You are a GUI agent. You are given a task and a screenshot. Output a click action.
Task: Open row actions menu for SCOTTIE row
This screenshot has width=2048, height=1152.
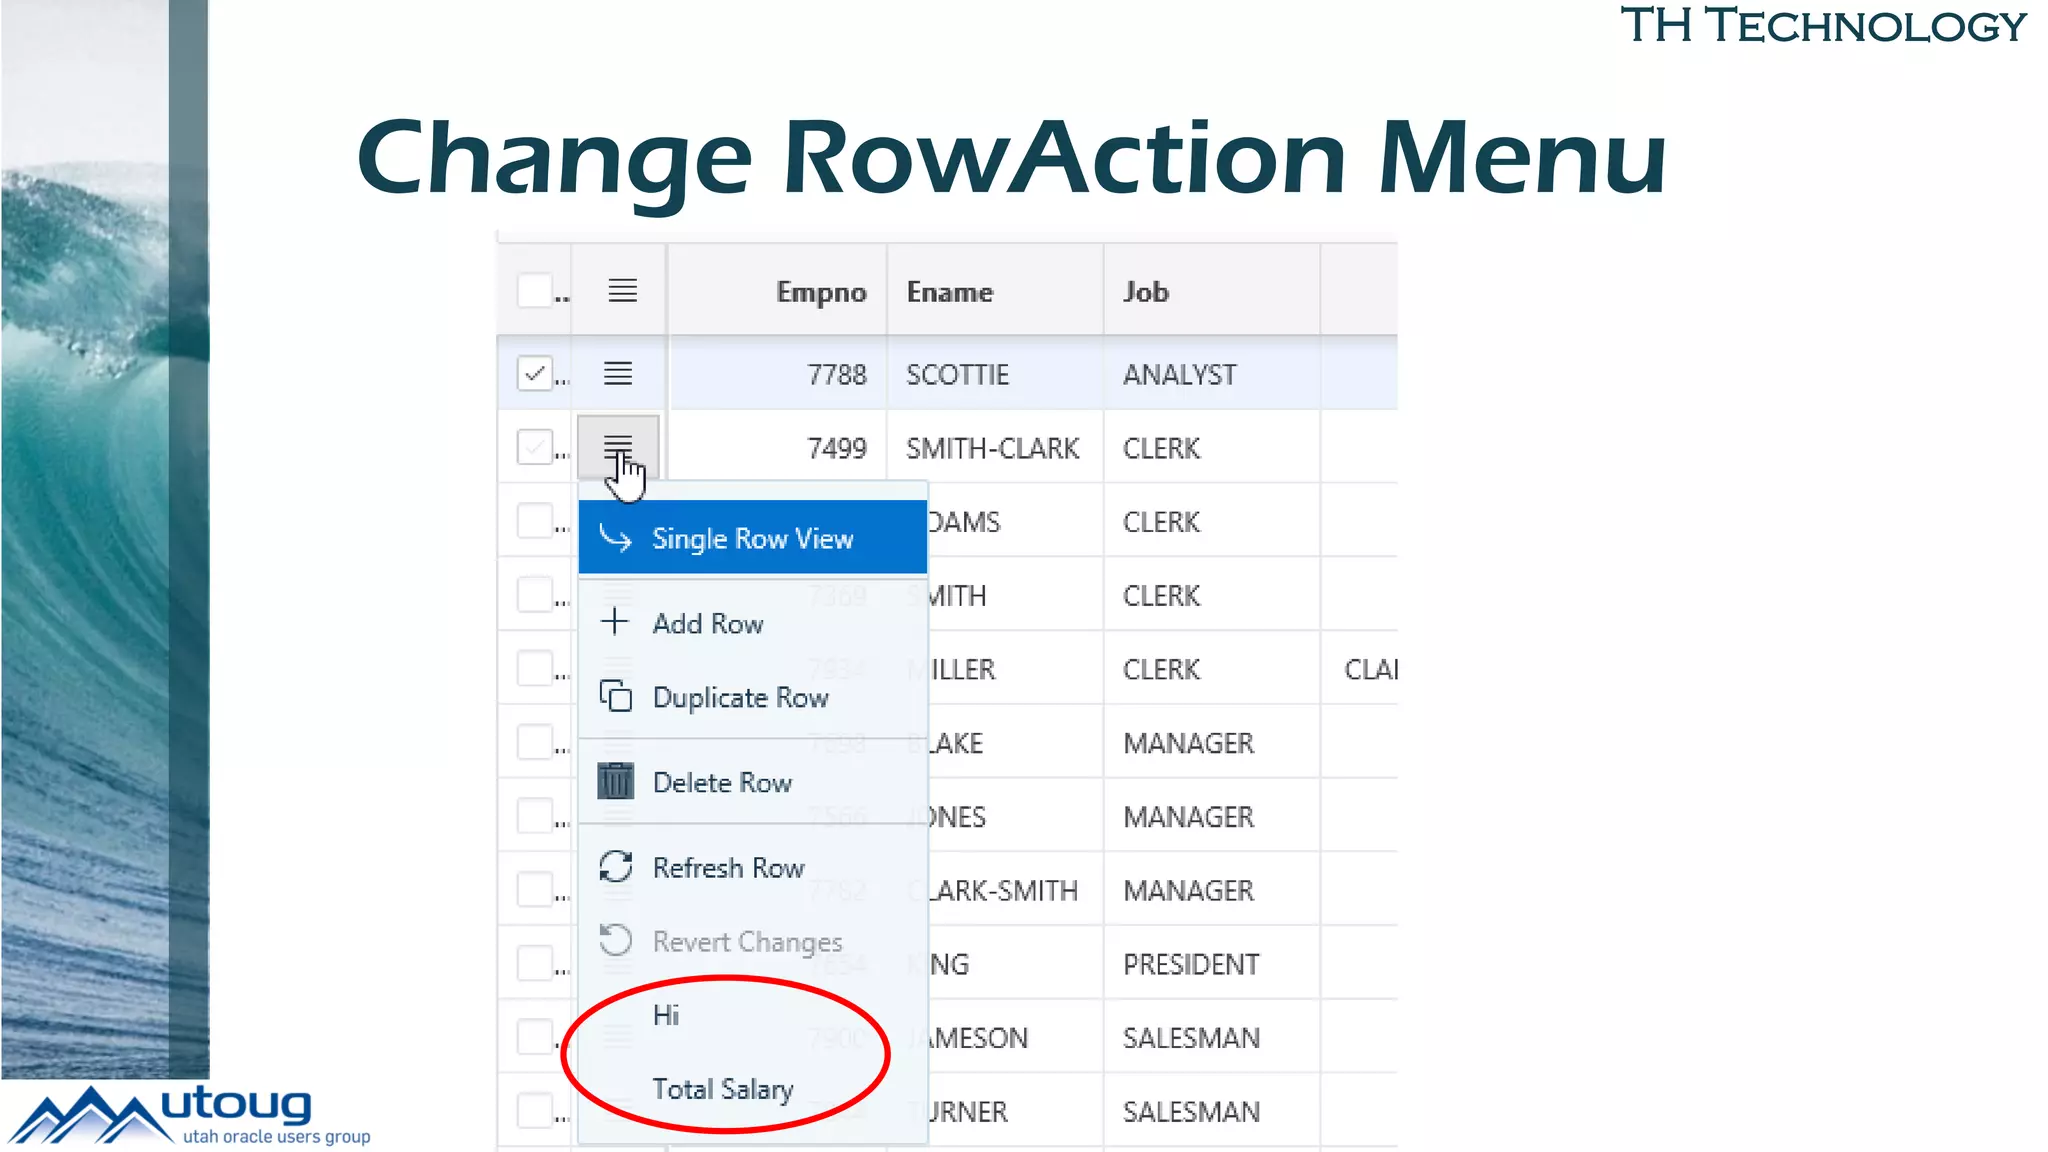coord(618,373)
